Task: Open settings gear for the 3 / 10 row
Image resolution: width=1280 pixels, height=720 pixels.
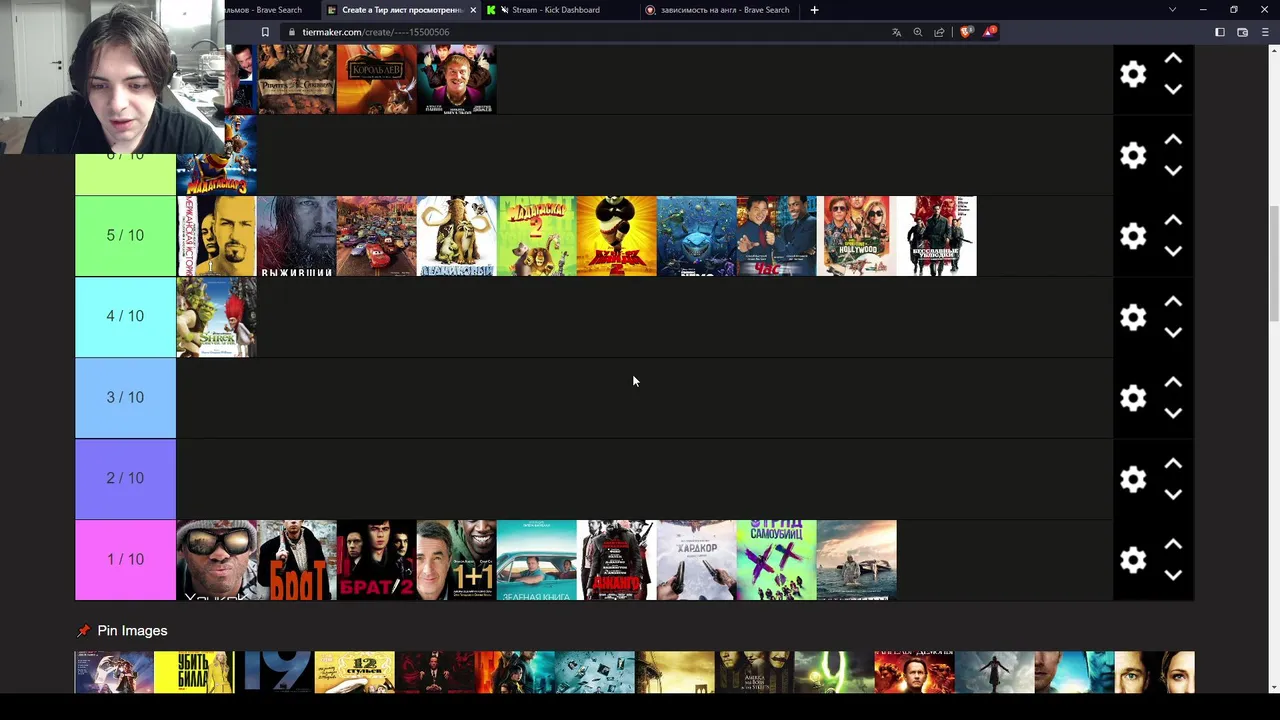Action: [x=1133, y=398]
